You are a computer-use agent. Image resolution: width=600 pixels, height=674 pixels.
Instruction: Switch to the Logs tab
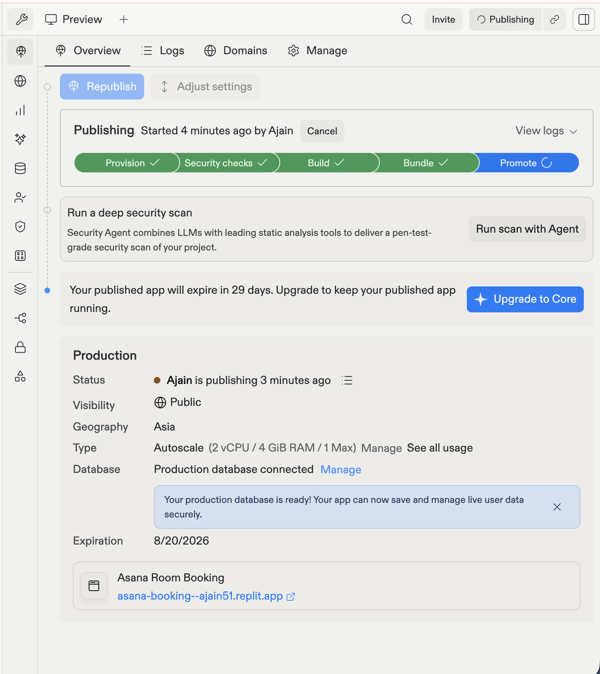[x=162, y=51]
